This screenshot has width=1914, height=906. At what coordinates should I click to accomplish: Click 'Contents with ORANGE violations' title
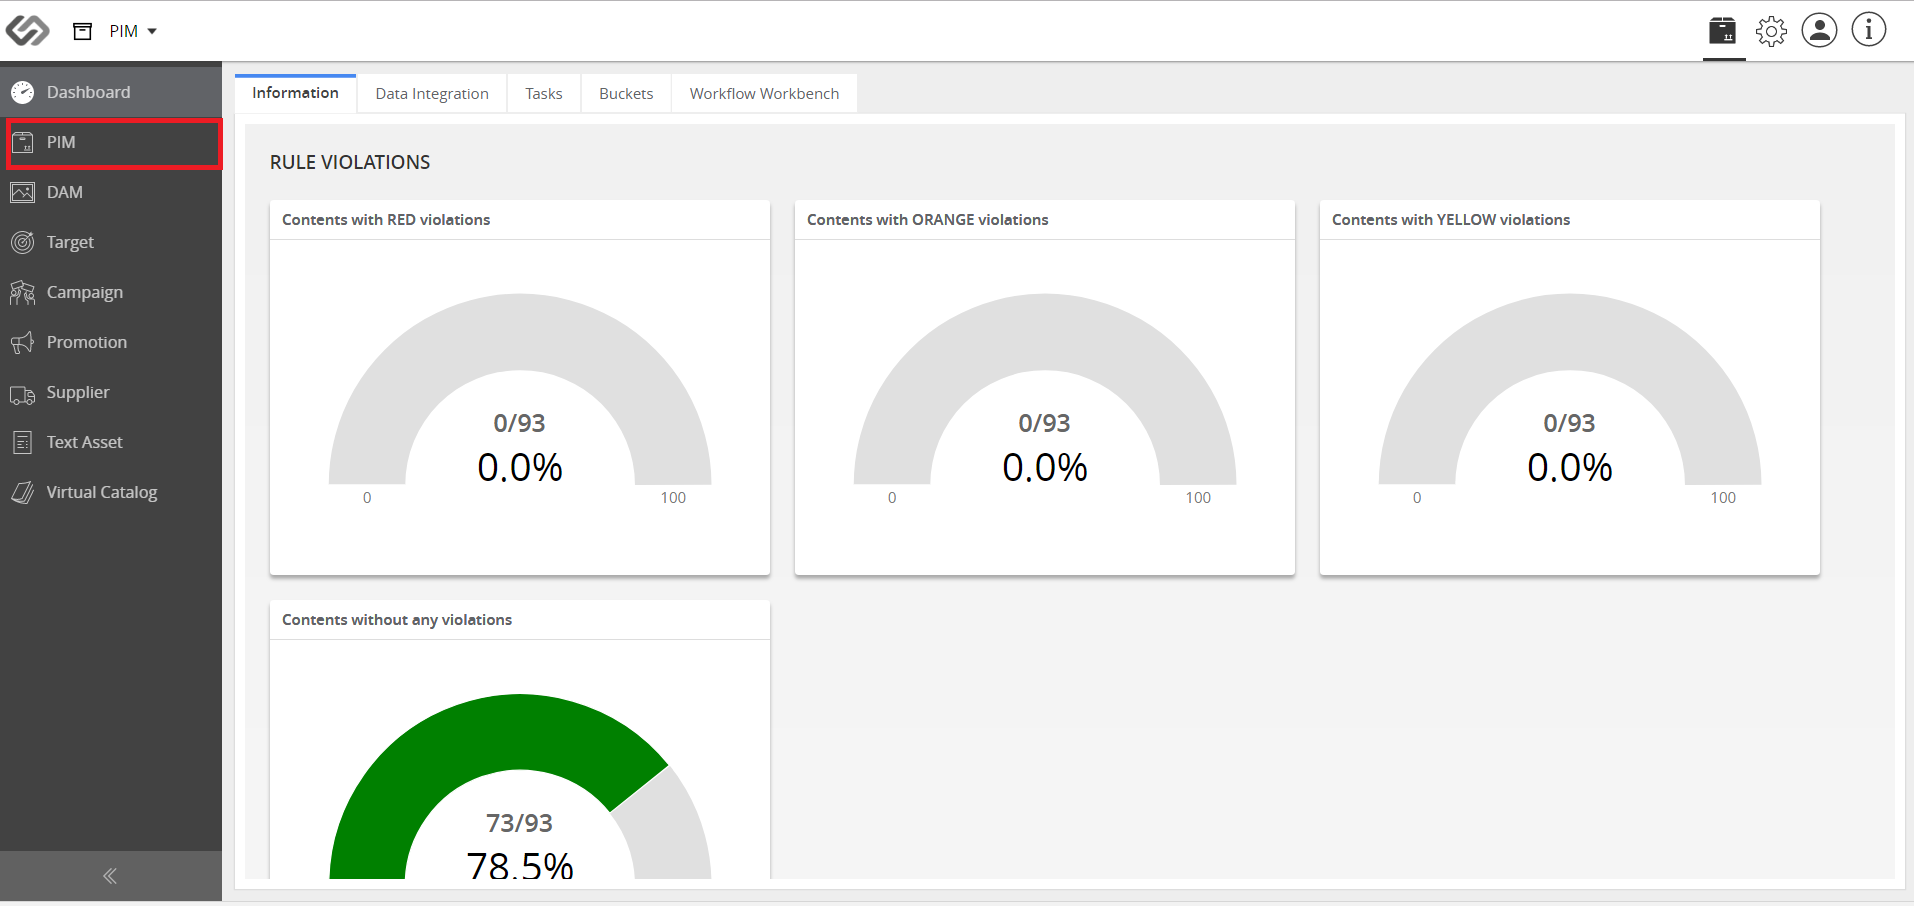pos(928,220)
